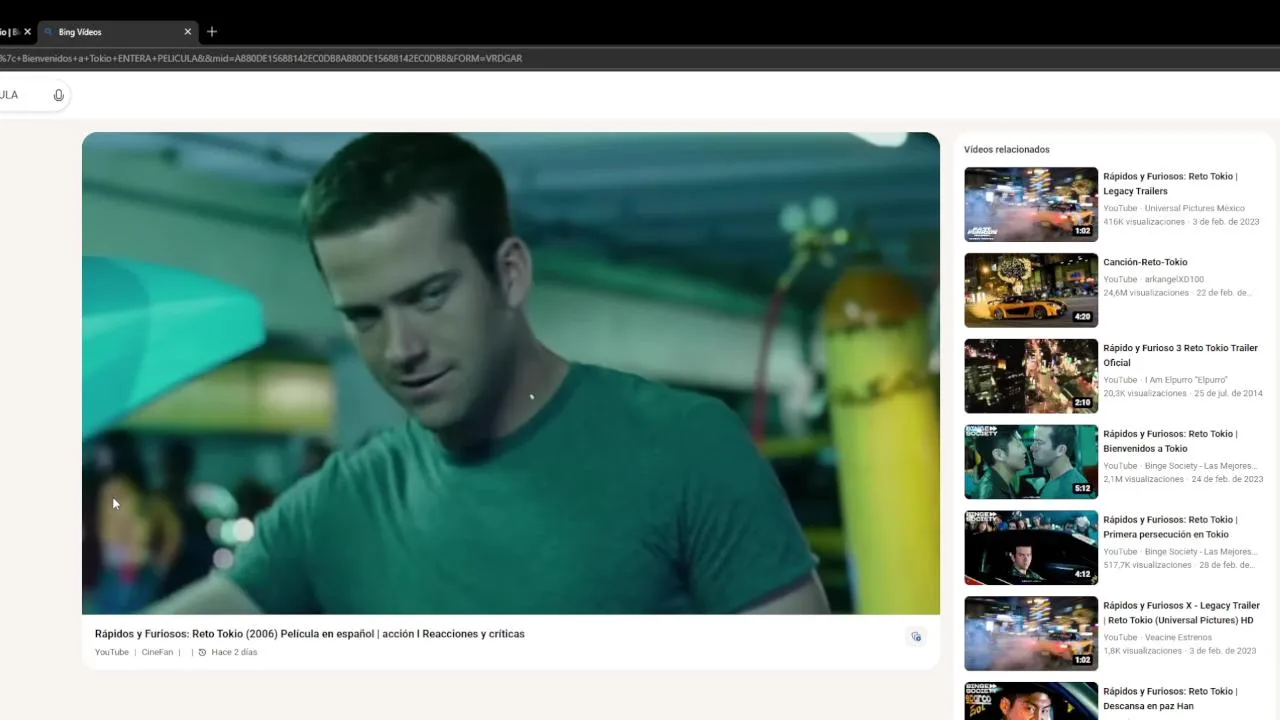Open the Descansa en paz Han thumbnail
This screenshot has width=1280, height=720.
point(1031,701)
